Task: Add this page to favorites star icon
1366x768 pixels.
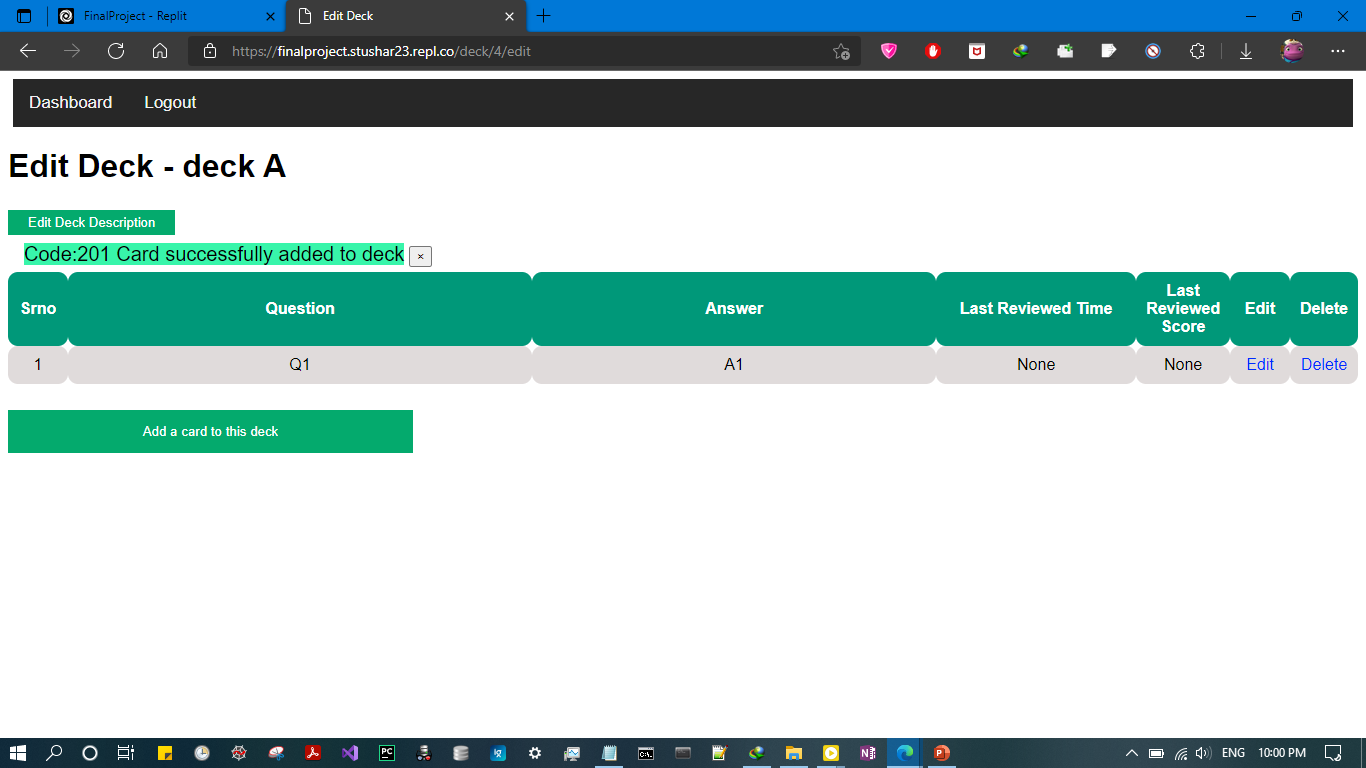Action: coord(841,51)
